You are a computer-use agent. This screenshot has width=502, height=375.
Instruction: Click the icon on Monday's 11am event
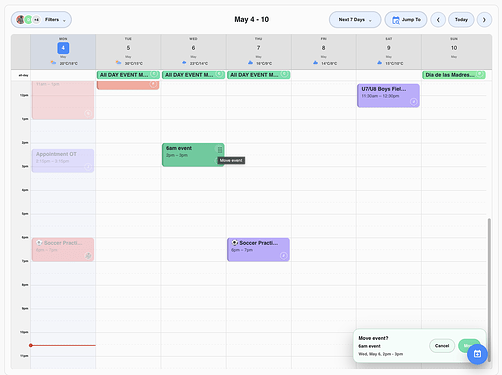point(88,113)
